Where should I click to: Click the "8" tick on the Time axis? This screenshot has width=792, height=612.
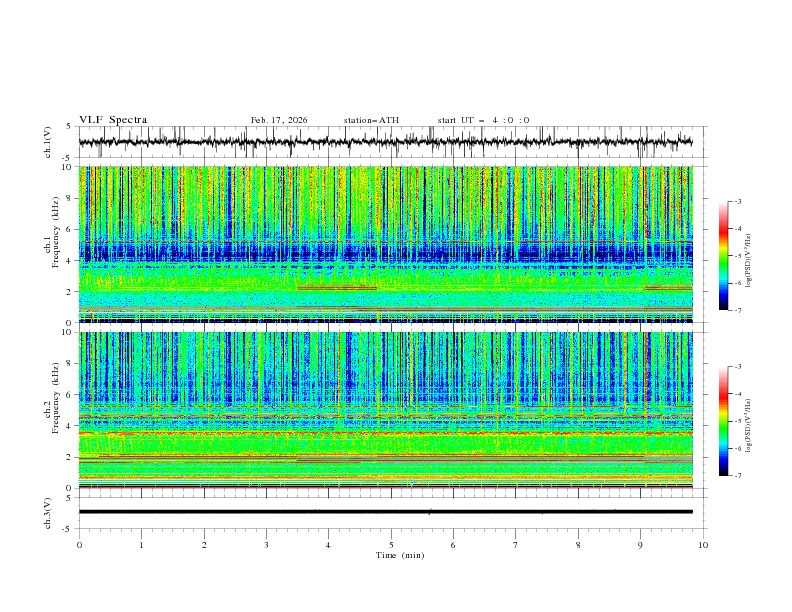tap(578, 545)
